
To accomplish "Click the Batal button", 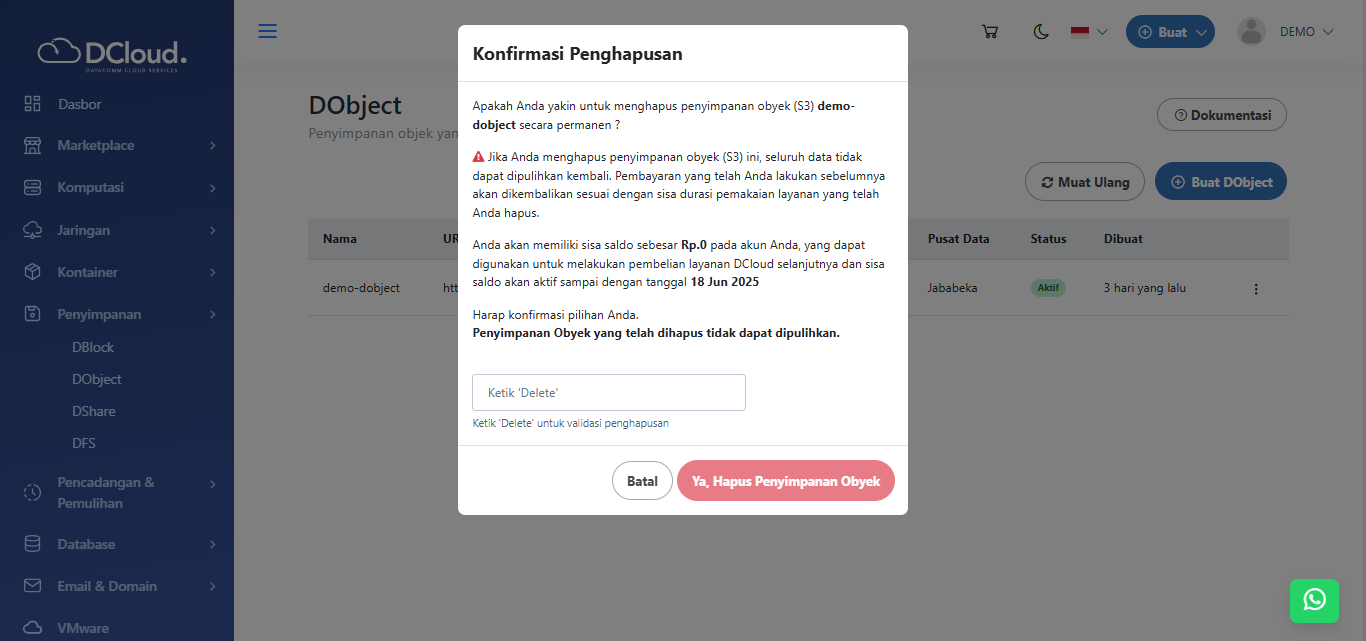I will tap(642, 481).
